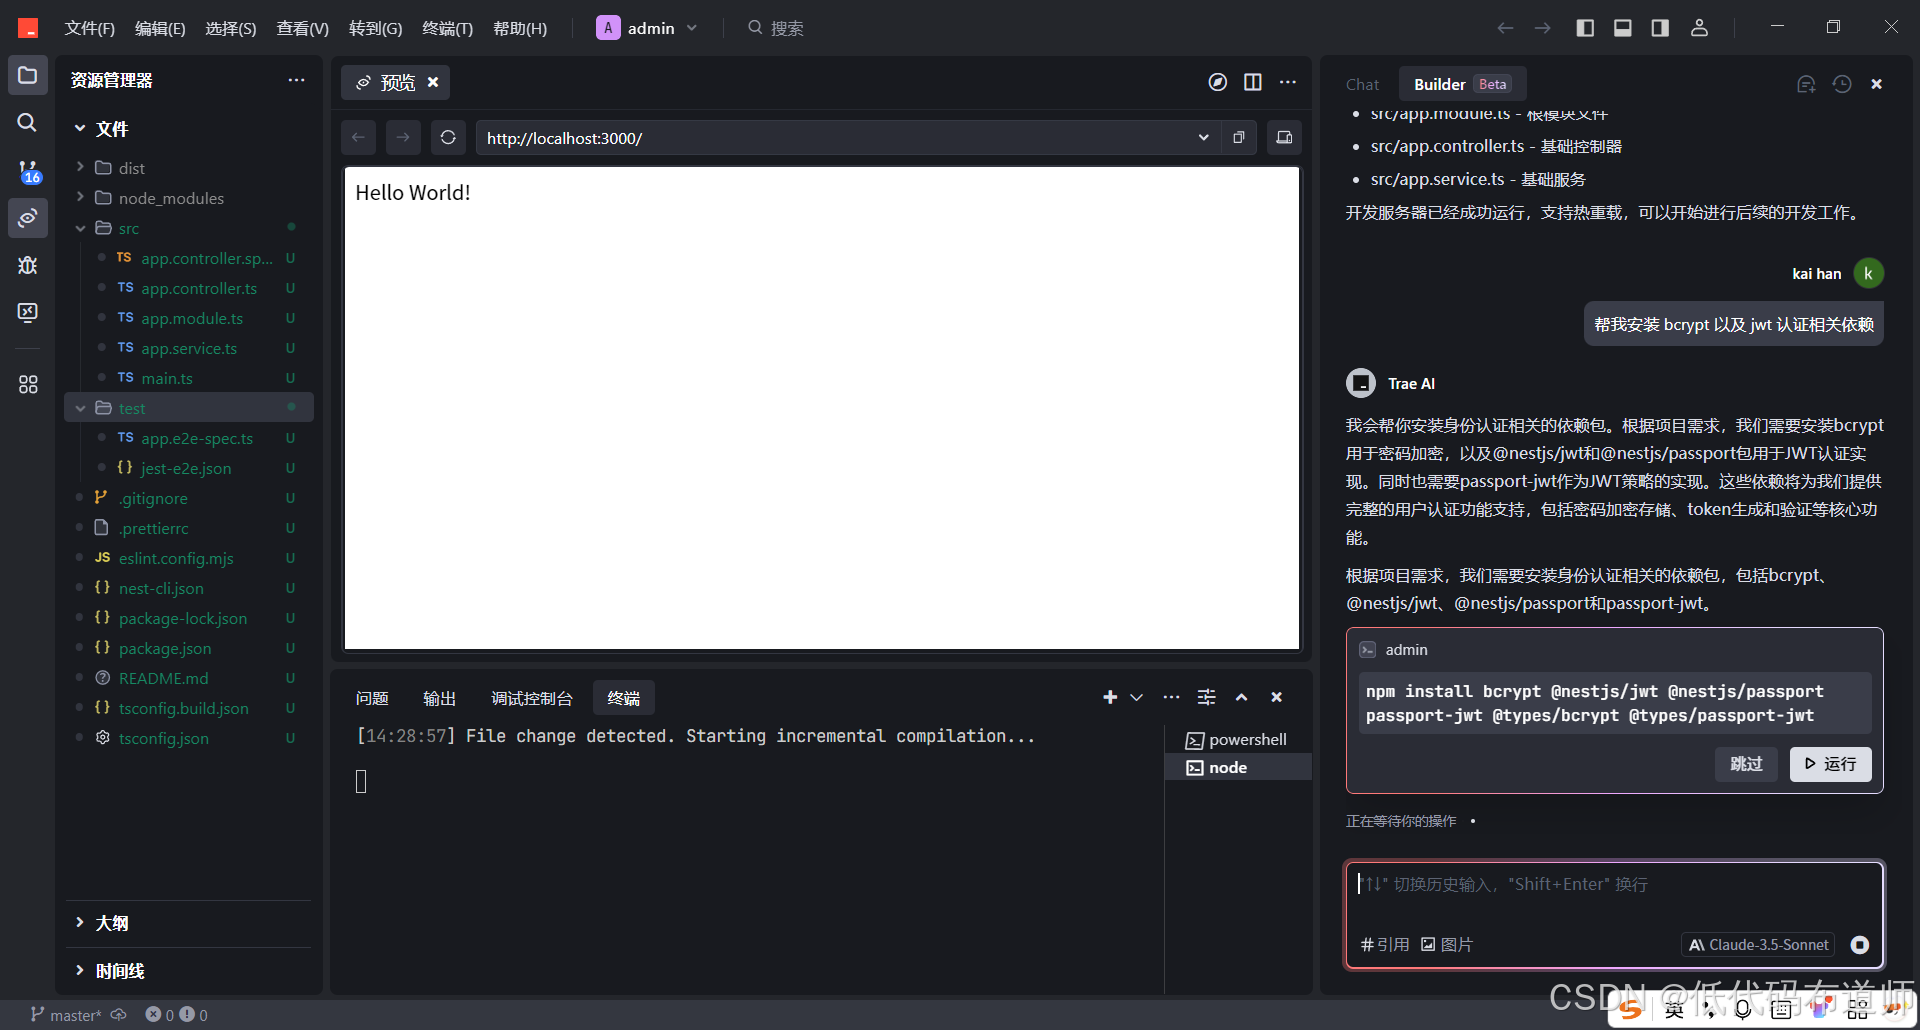
Task: Split the editor to the right
Action: click(x=1252, y=82)
